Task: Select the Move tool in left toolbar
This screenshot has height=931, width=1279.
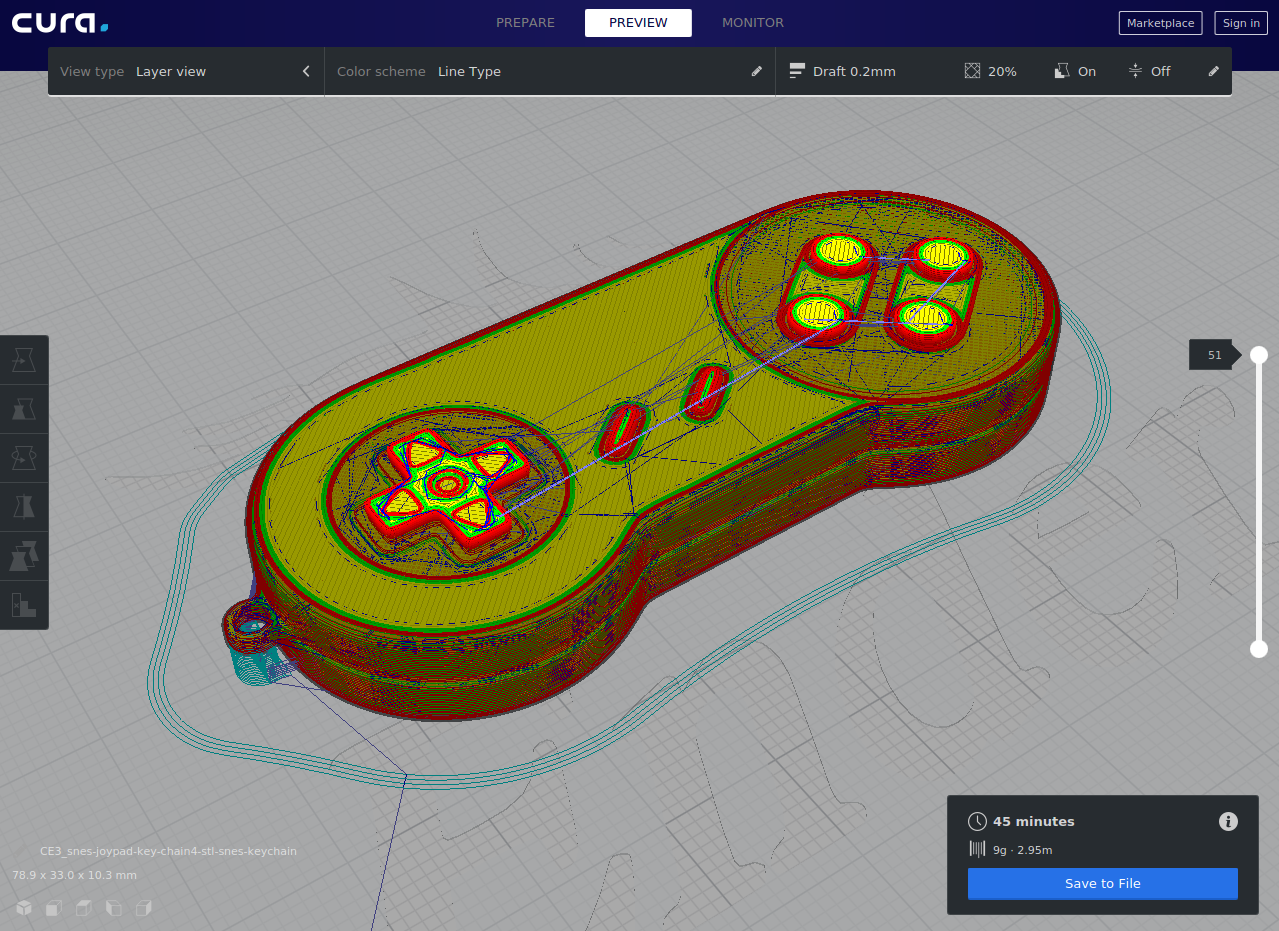Action: point(24,359)
